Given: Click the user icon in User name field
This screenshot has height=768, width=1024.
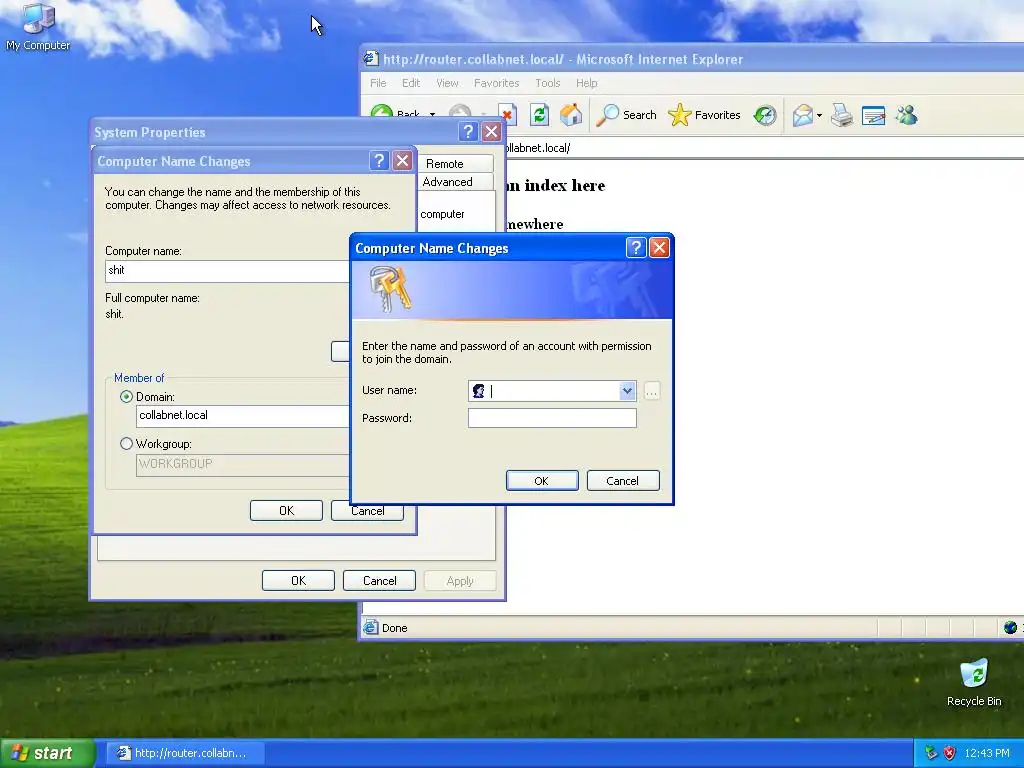Looking at the screenshot, I should pyautogui.click(x=479, y=391).
